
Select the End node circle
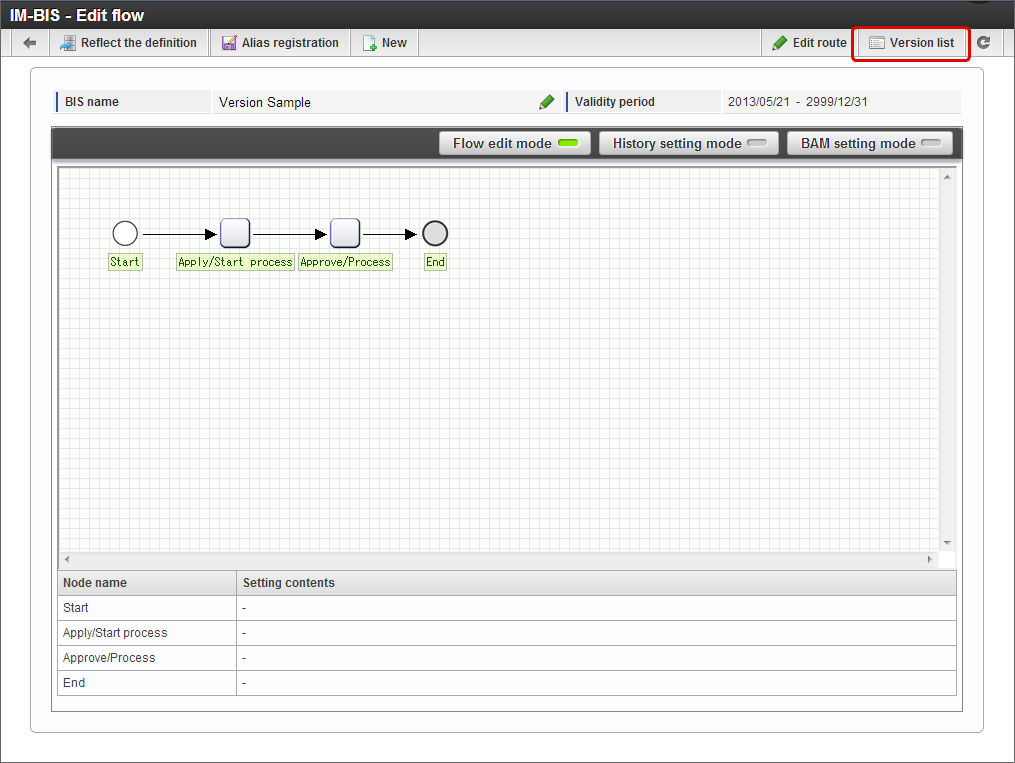[435, 234]
